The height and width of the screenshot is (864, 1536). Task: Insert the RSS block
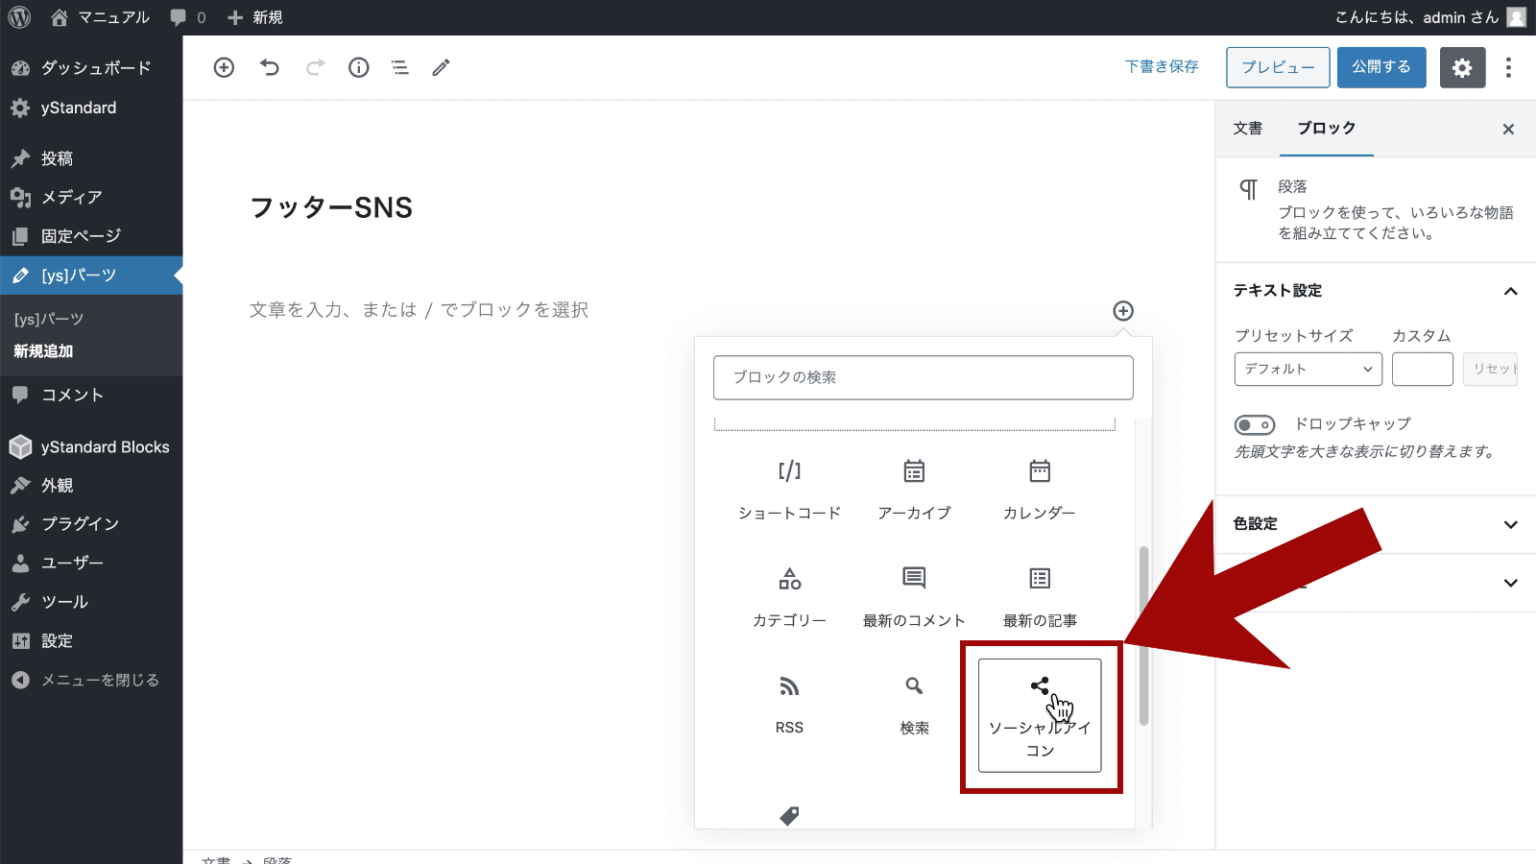pos(789,704)
